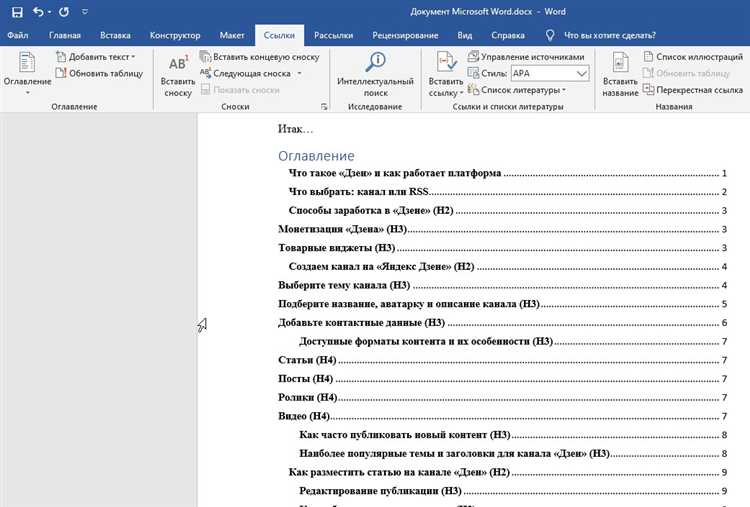Open the Оглавление table of contents button
Viewport: 750px width, 507px height.
(x=27, y=73)
